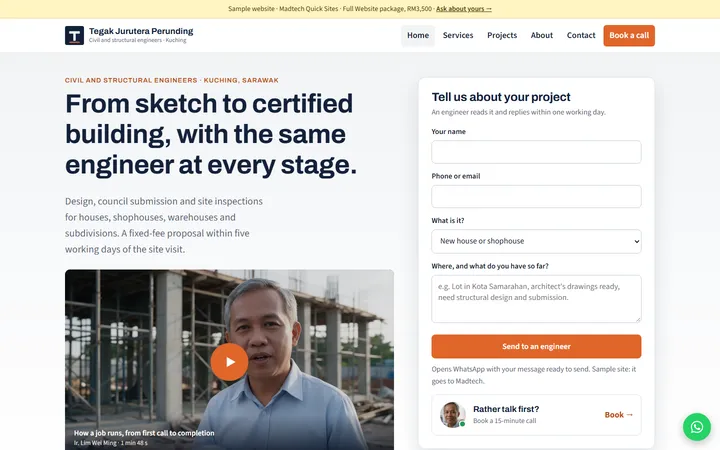Open the Contact page
The width and height of the screenshot is (720, 450).
tap(581, 35)
